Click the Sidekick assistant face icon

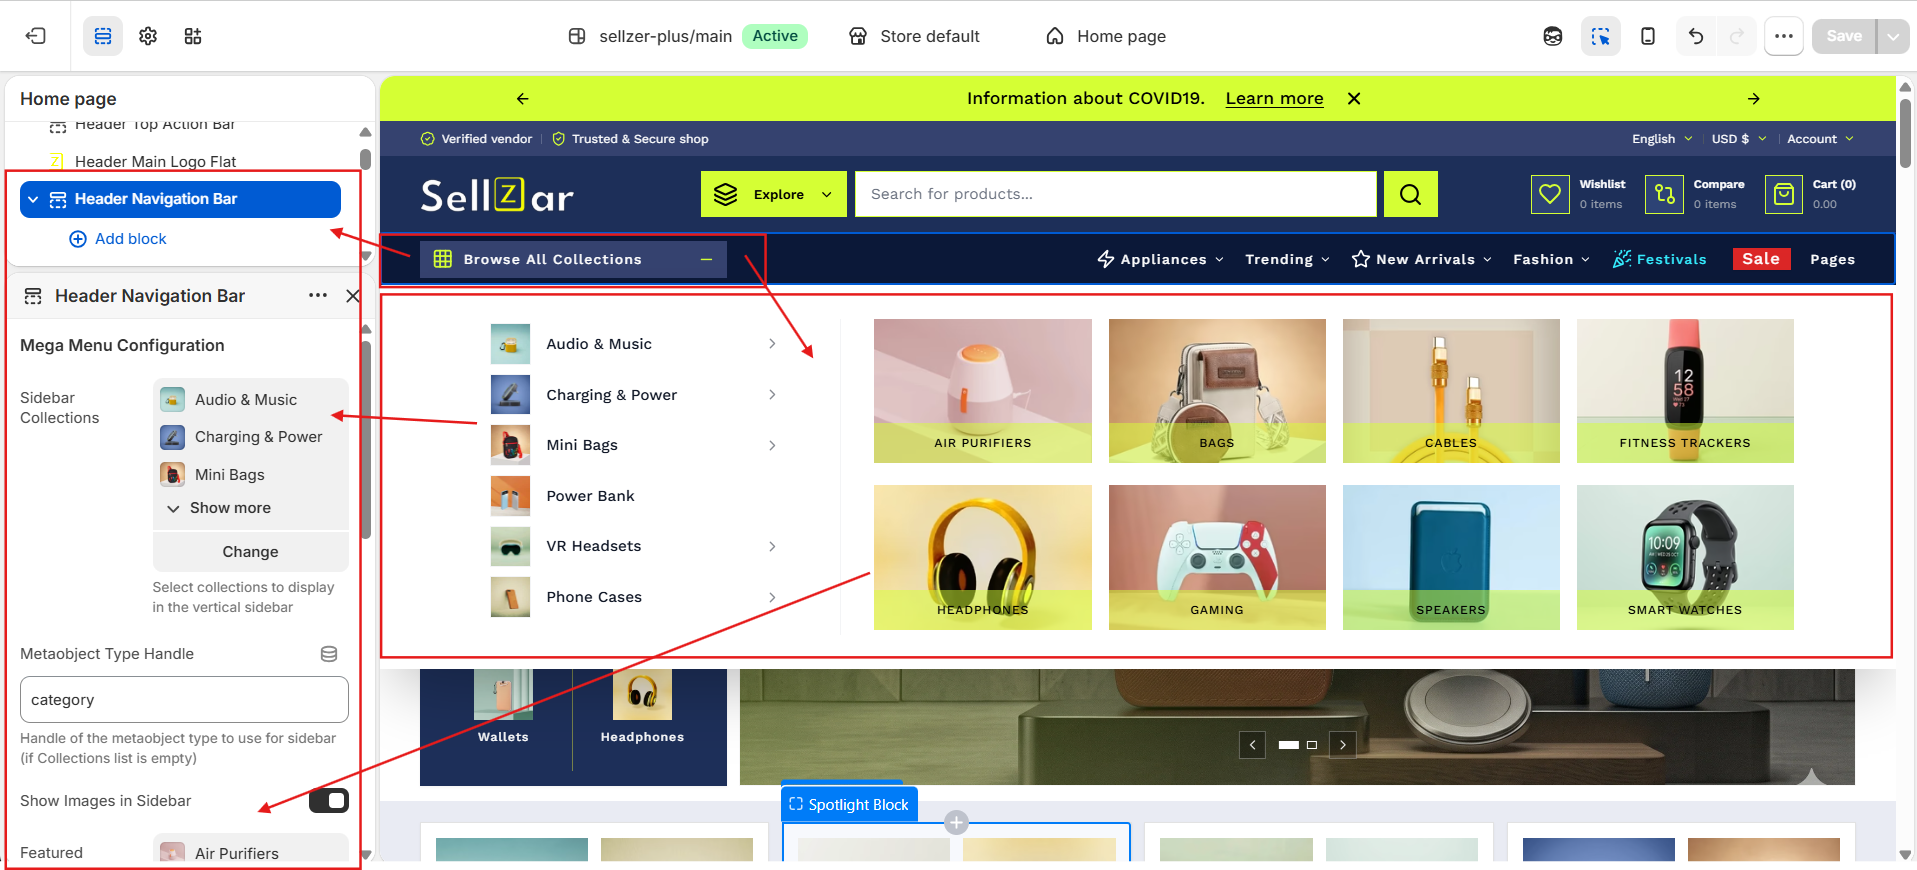1553,36
